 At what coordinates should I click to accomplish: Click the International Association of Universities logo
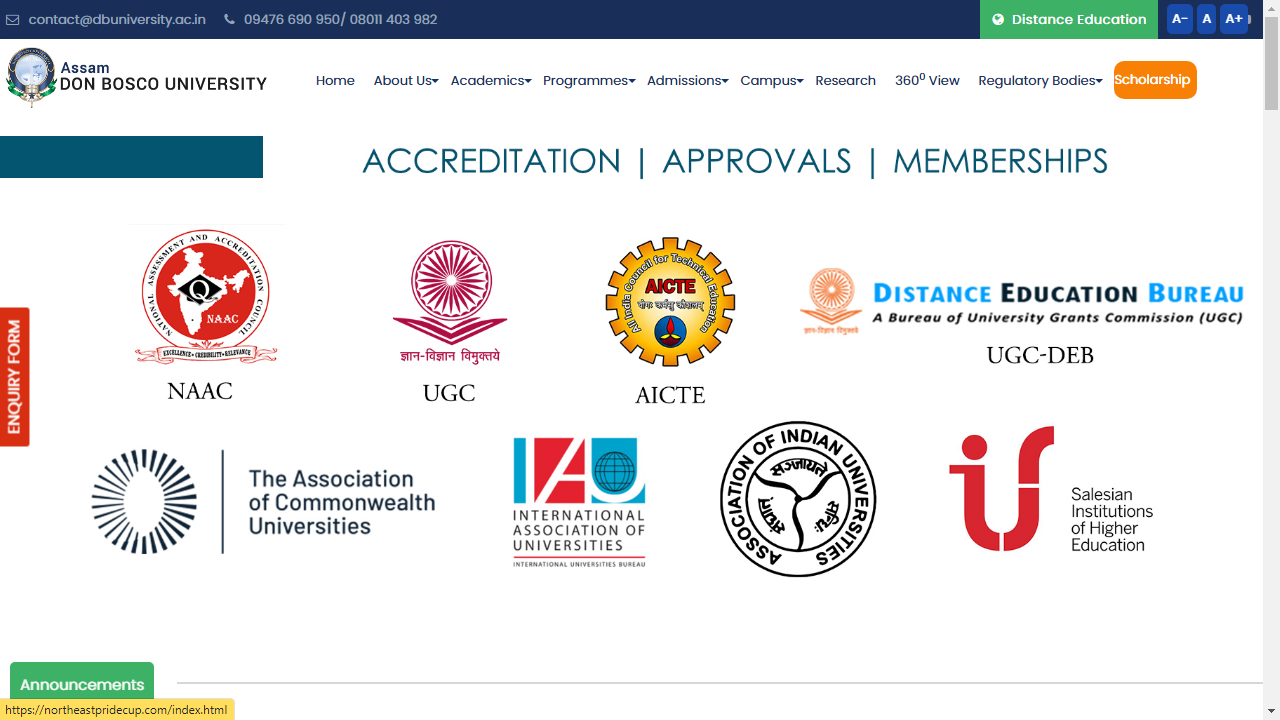pos(579,502)
